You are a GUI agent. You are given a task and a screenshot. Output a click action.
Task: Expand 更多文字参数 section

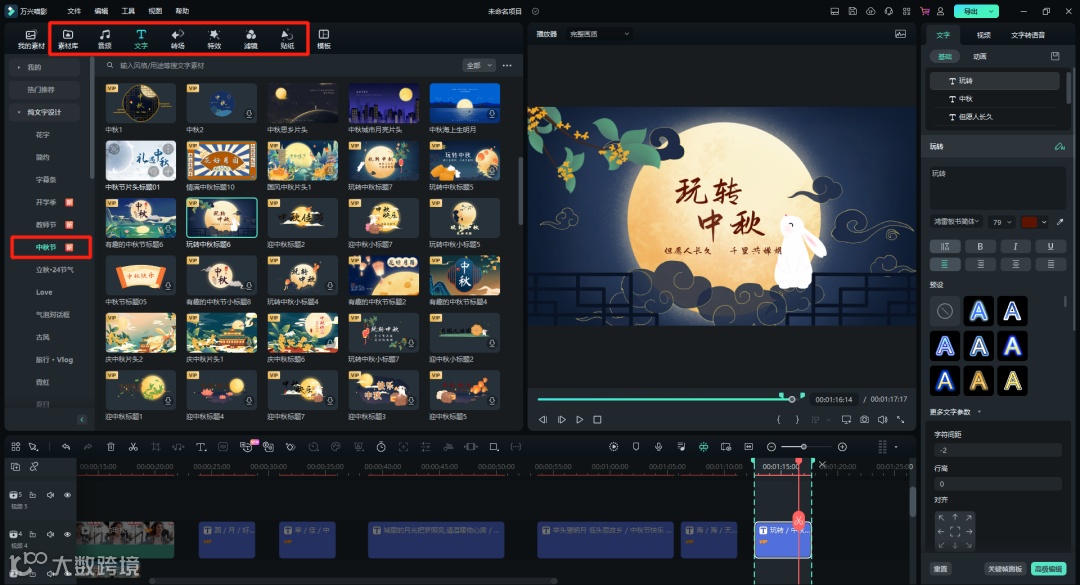955,412
